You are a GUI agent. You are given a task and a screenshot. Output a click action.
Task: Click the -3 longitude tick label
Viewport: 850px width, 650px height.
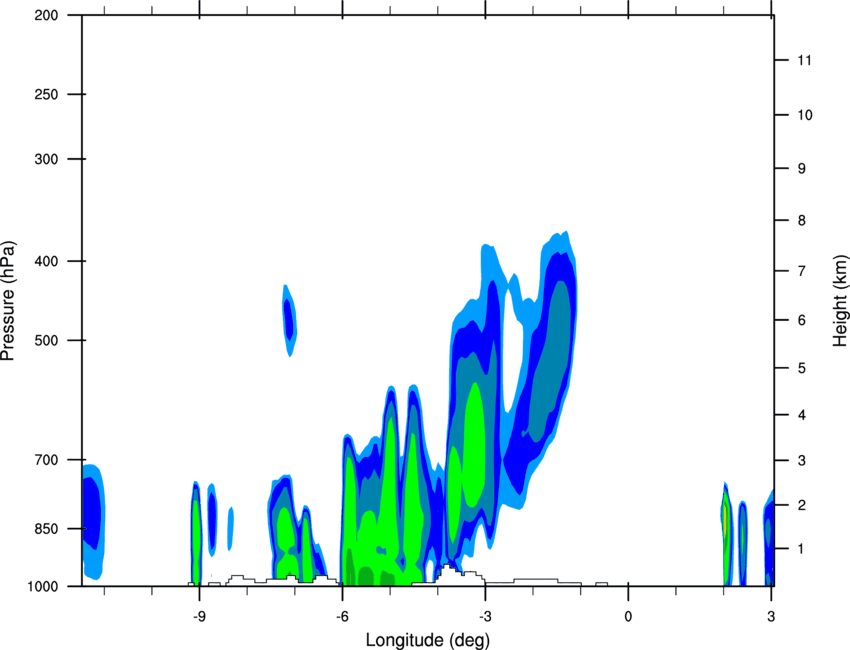click(x=485, y=616)
